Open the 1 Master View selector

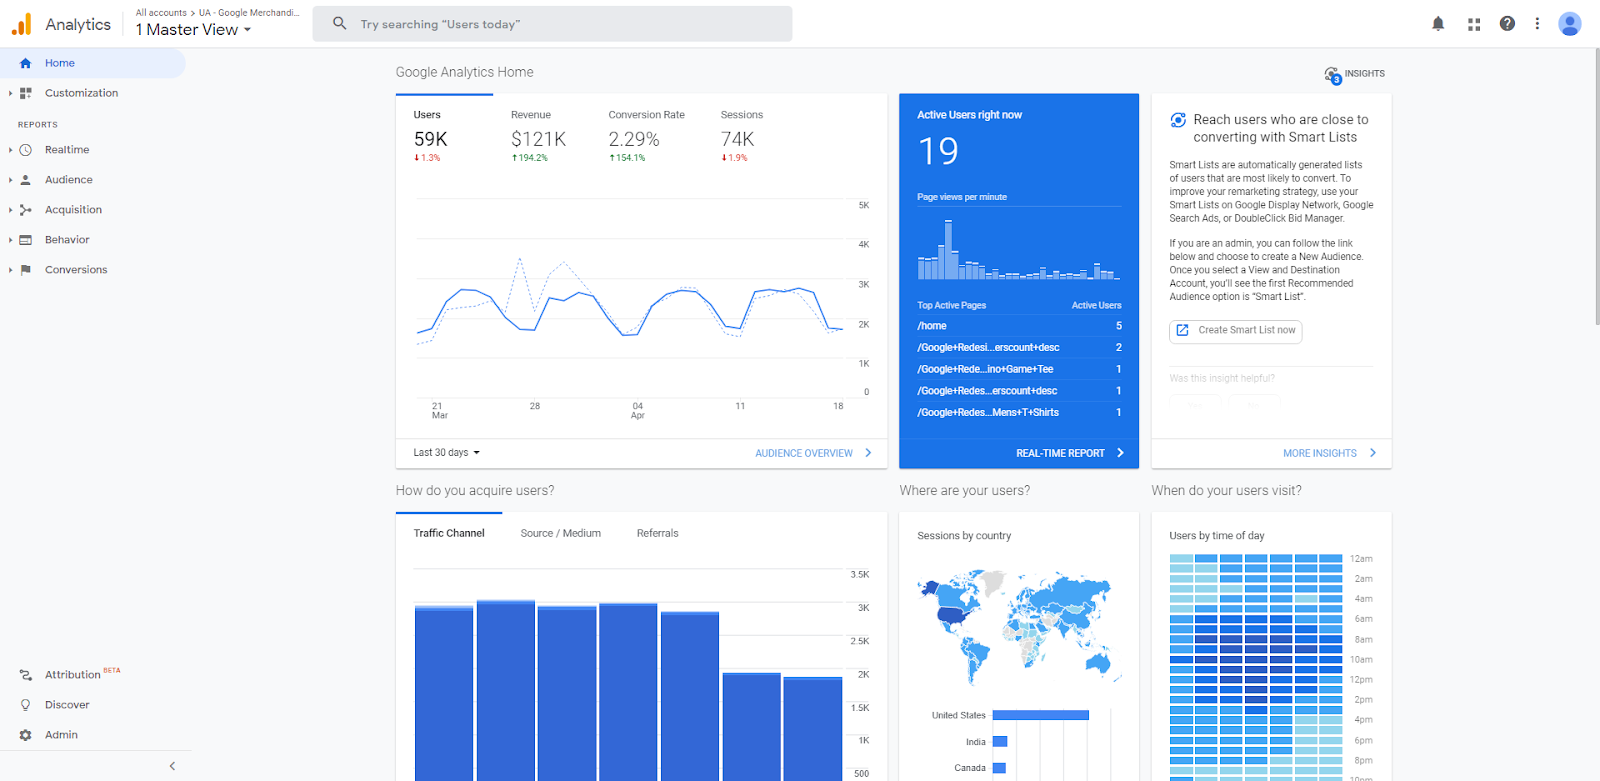click(193, 30)
